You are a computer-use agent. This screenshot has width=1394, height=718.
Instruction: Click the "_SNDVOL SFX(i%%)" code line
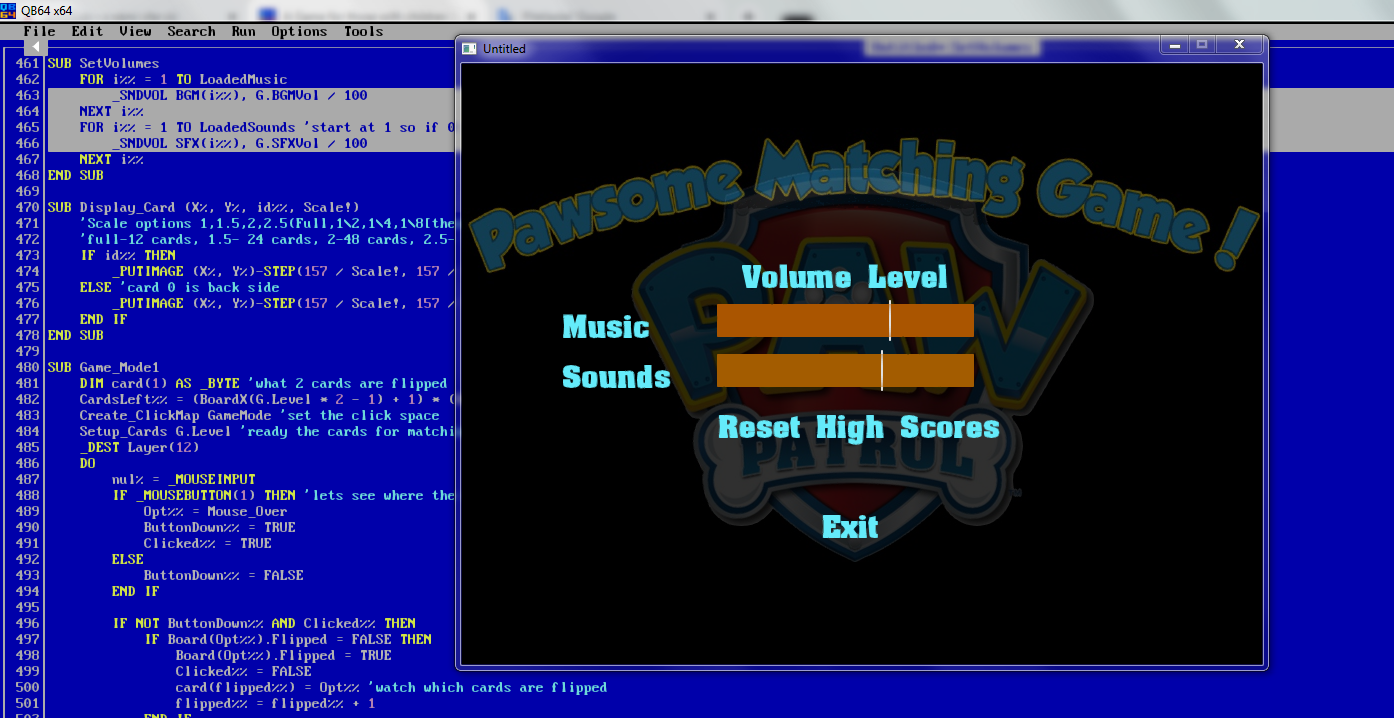coord(239,143)
